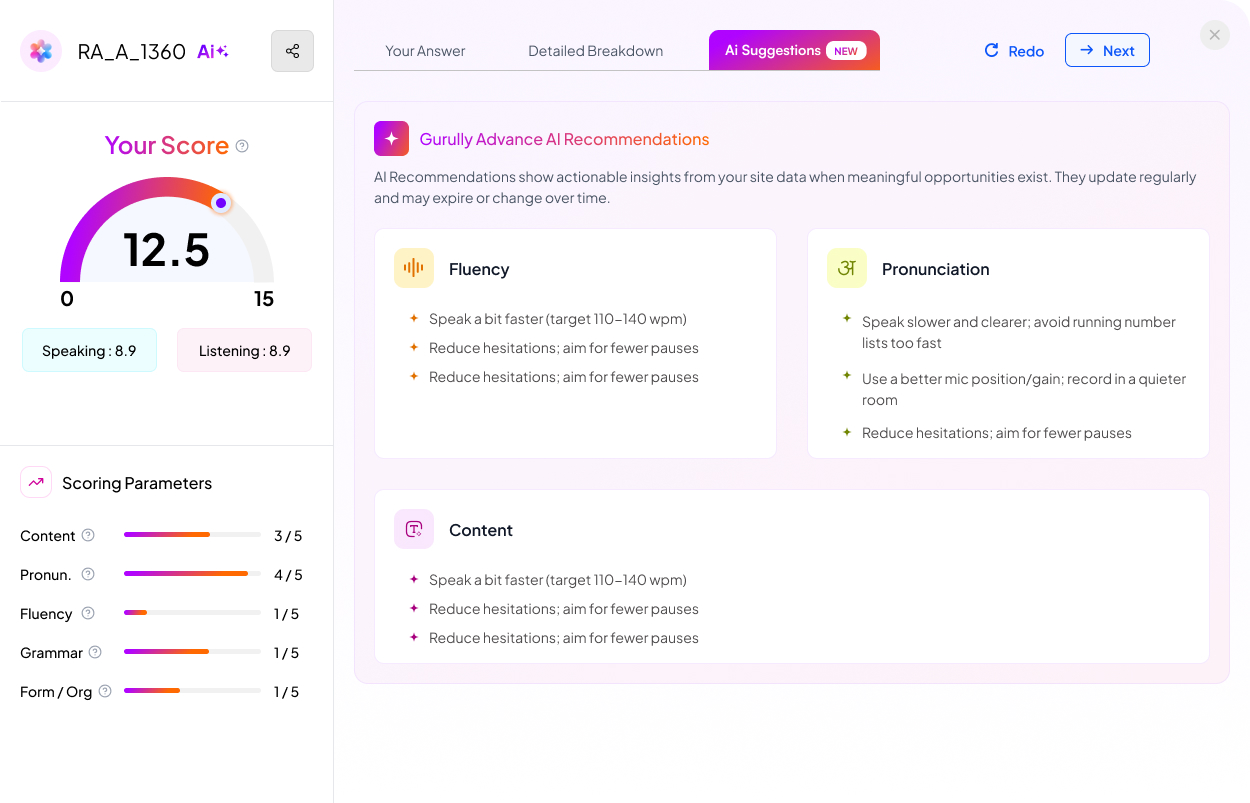This screenshot has height=803, width=1250.
Task: Click the Grammar parameter info icon
Action: 95,652
